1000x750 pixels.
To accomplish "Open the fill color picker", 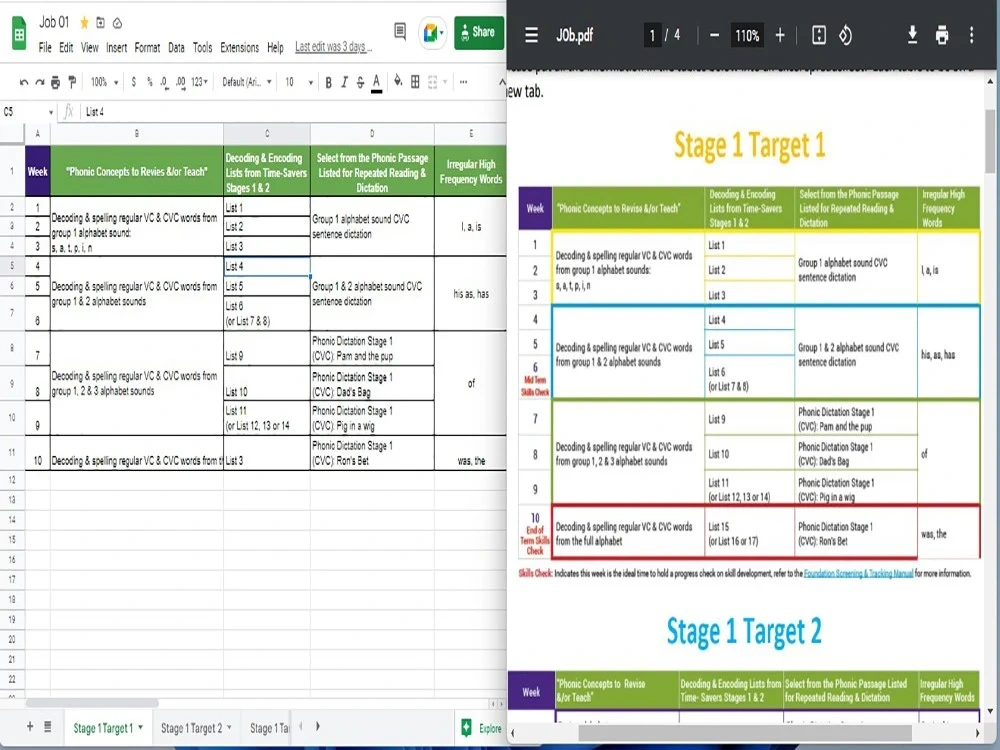I will click(398, 81).
